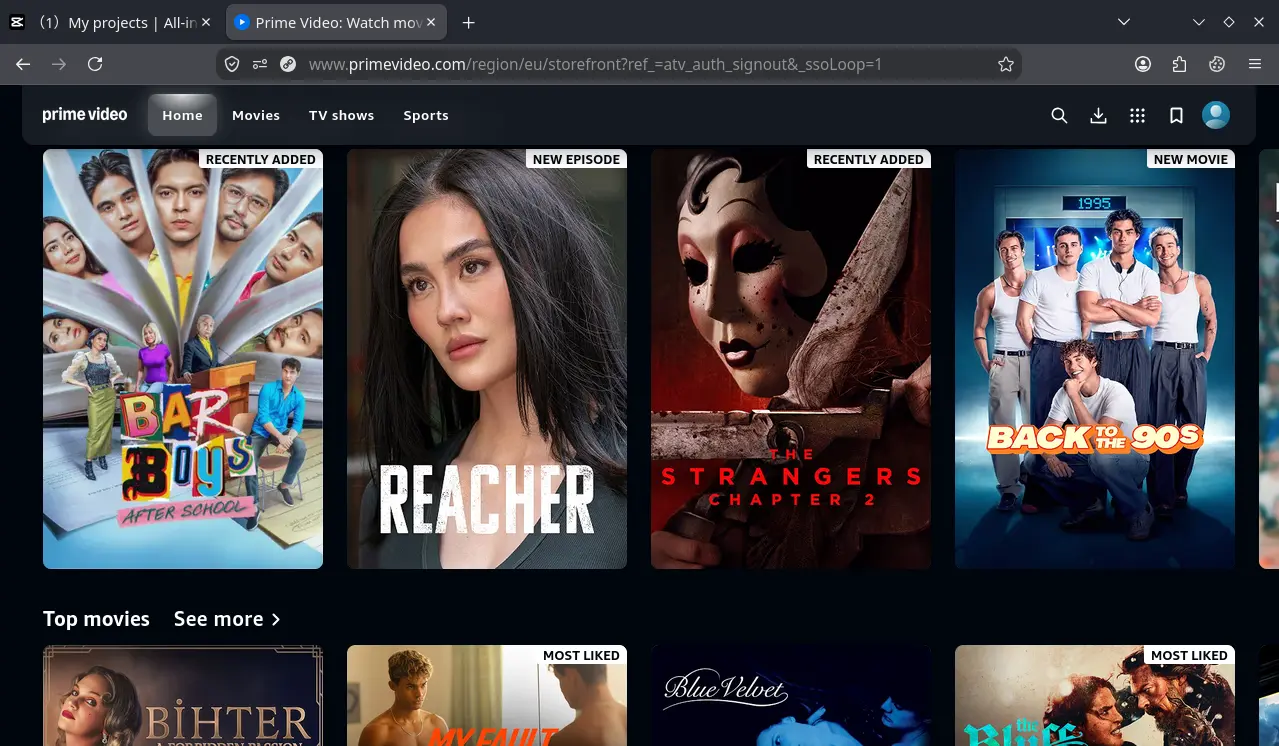Open the My Fault movie thumbnail
Viewport: 1279px width, 746px height.
[487, 695]
